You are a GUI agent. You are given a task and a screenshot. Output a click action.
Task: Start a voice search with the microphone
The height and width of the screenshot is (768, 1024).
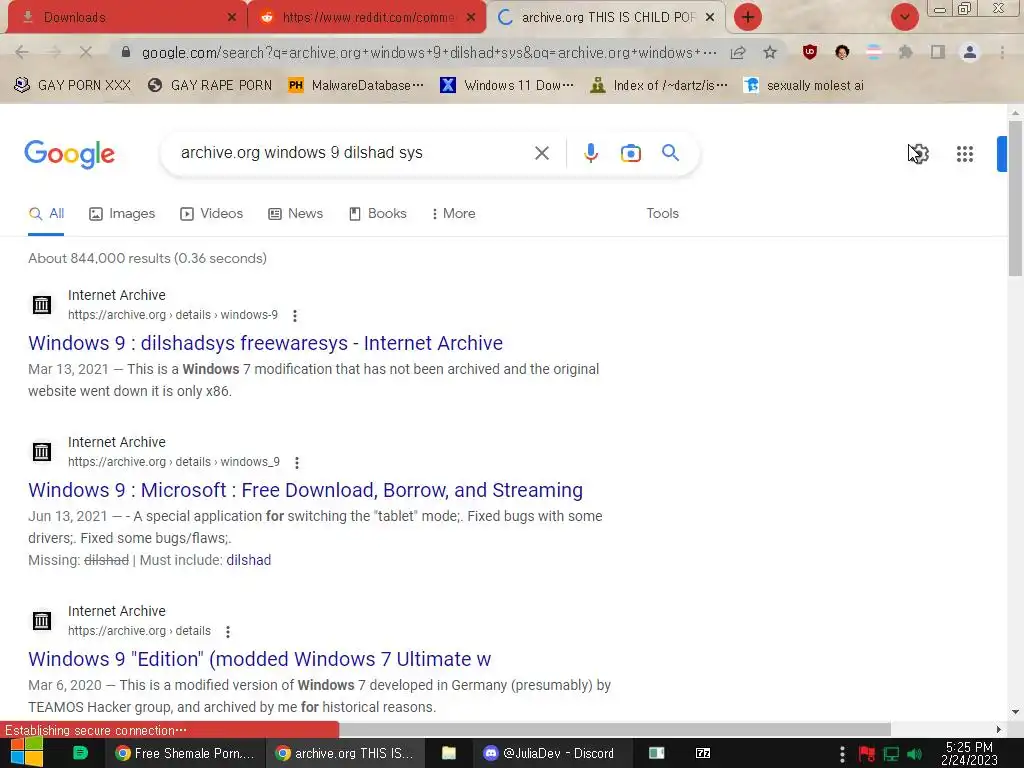(x=590, y=153)
